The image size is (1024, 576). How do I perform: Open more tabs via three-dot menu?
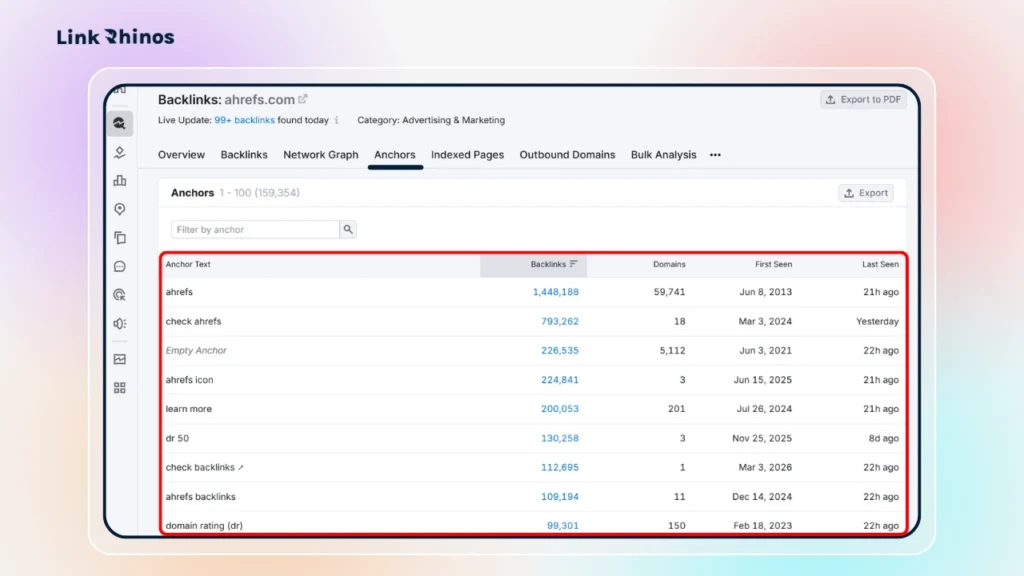click(x=715, y=155)
